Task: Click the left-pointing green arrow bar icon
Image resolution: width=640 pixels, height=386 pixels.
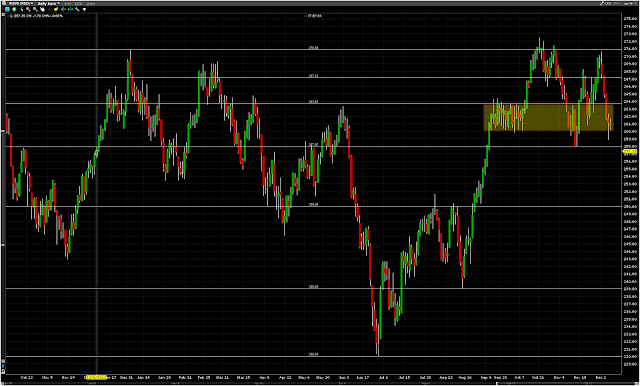Action: 63,9
